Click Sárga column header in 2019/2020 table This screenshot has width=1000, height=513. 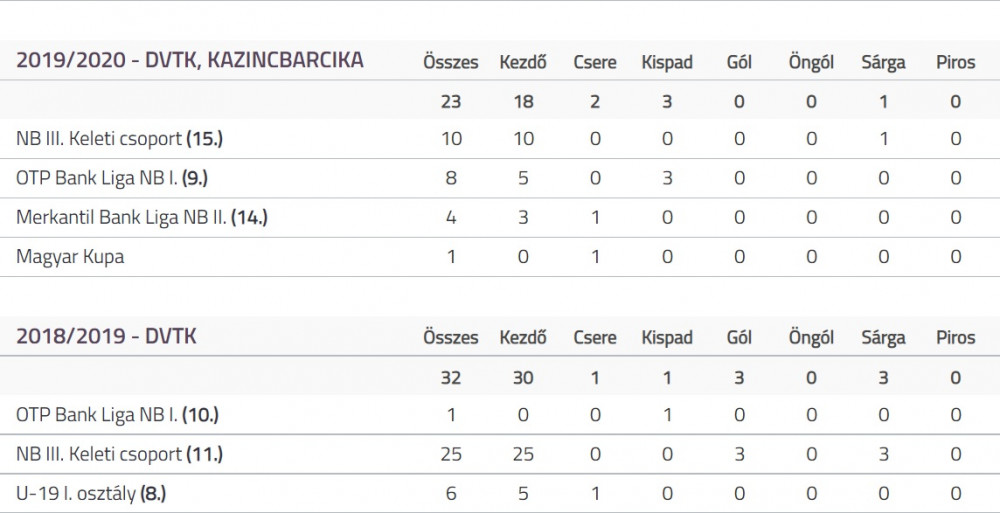pos(883,62)
